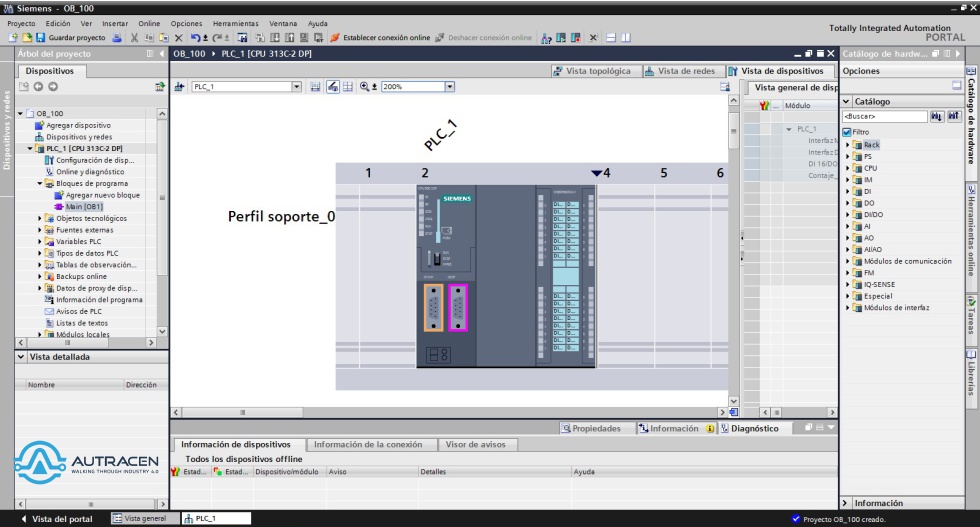Viewport: 980px width, 527px height.
Task: Click the Redo arrow icon
Action: pos(216,38)
